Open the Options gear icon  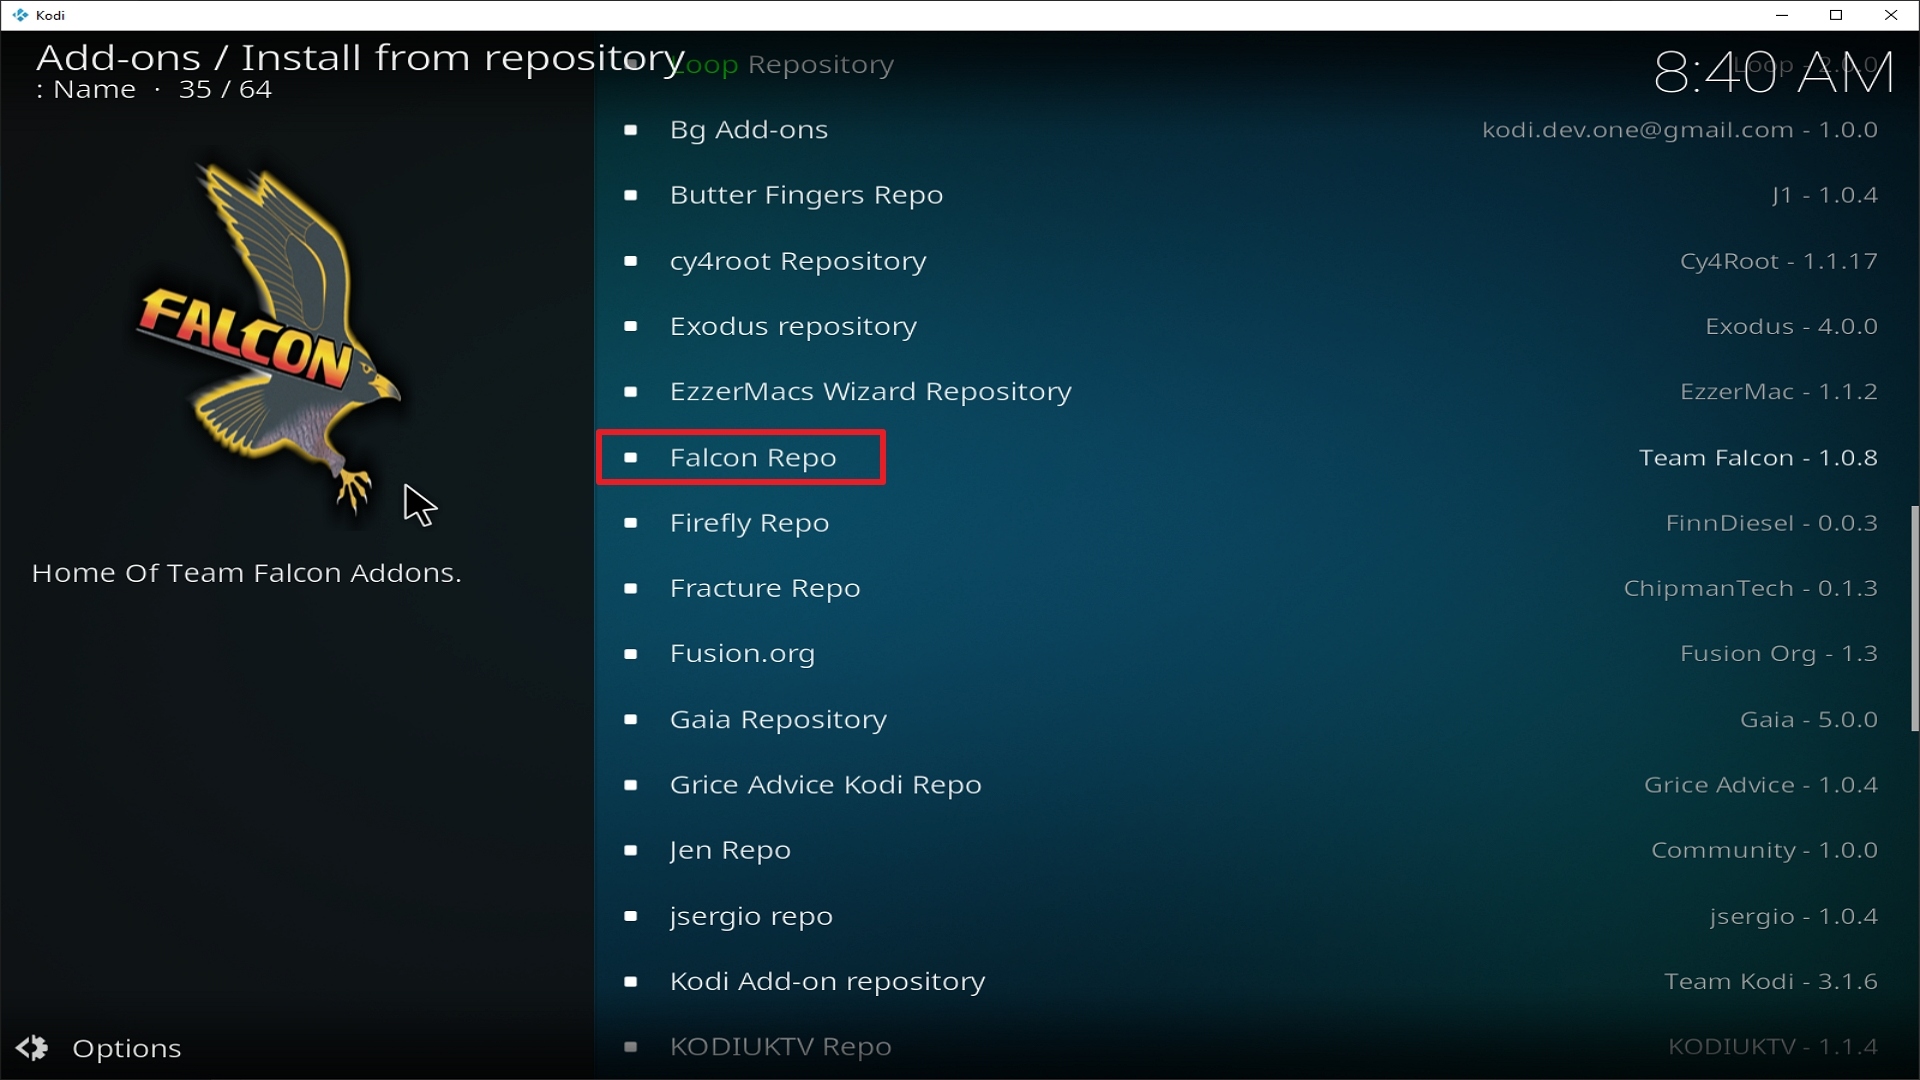[32, 1047]
